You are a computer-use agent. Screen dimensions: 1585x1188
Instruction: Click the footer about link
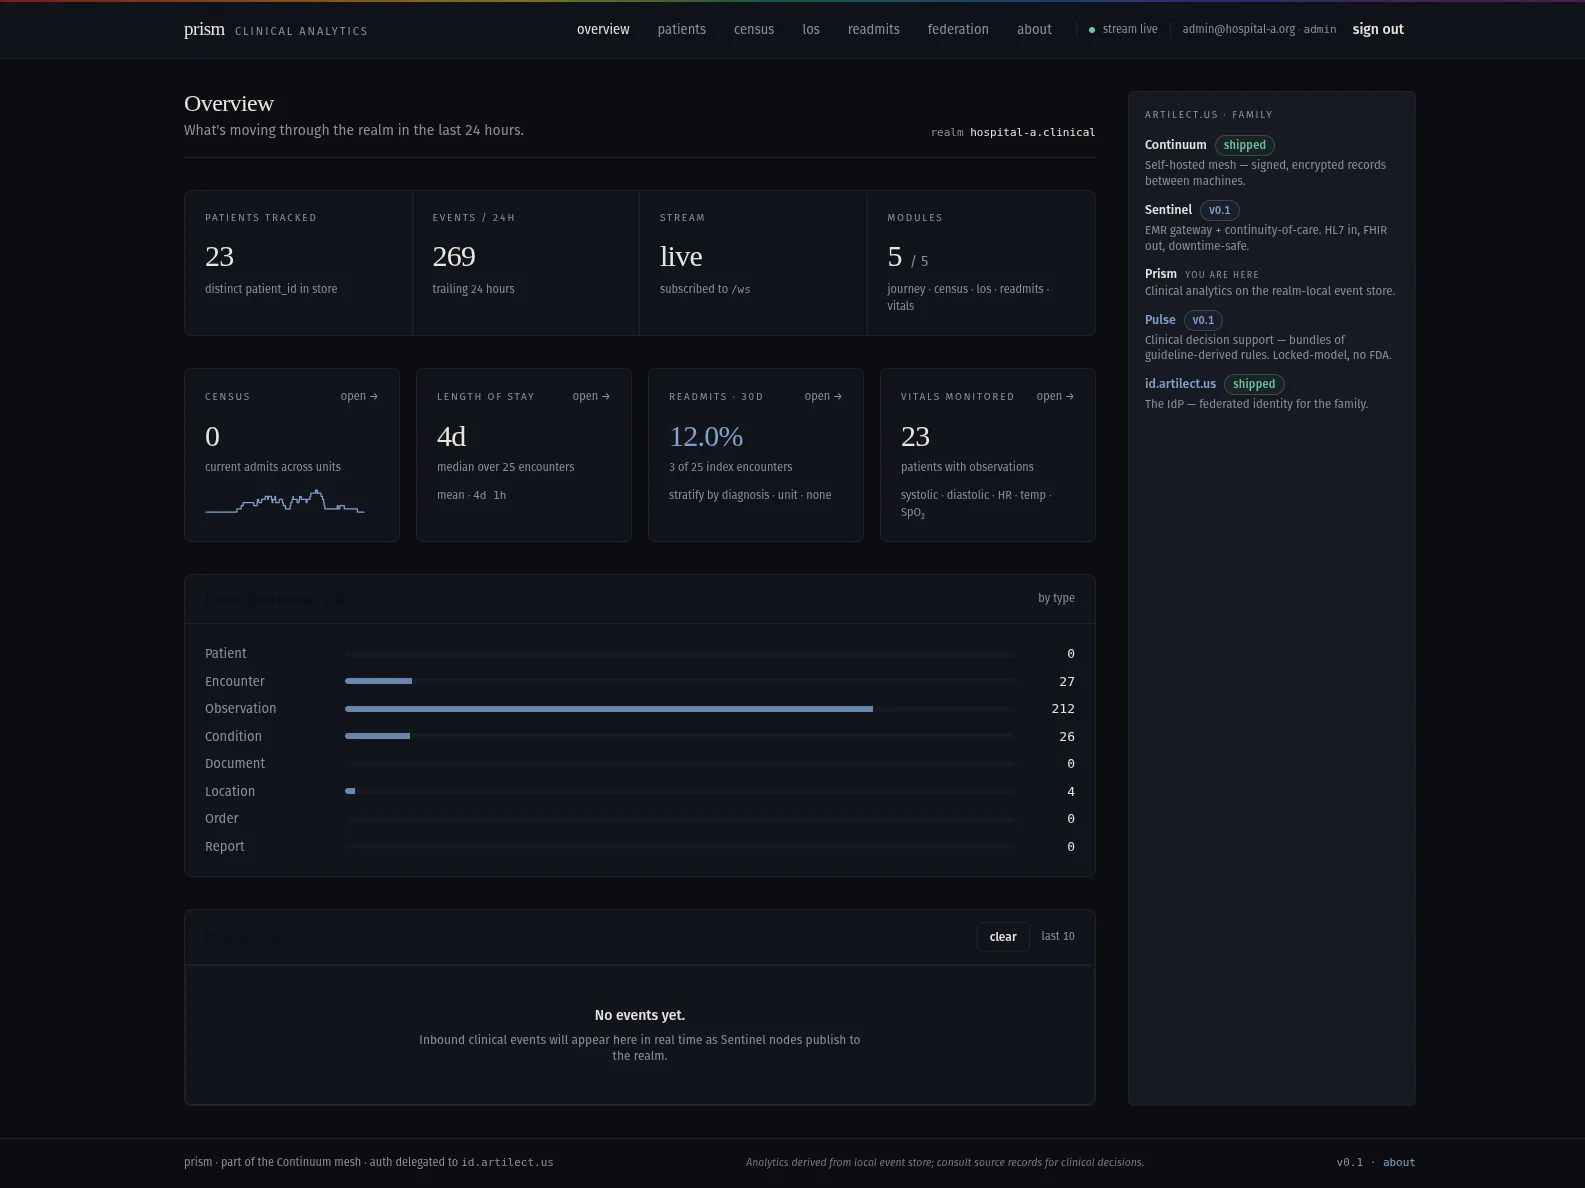click(1399, 1162)
